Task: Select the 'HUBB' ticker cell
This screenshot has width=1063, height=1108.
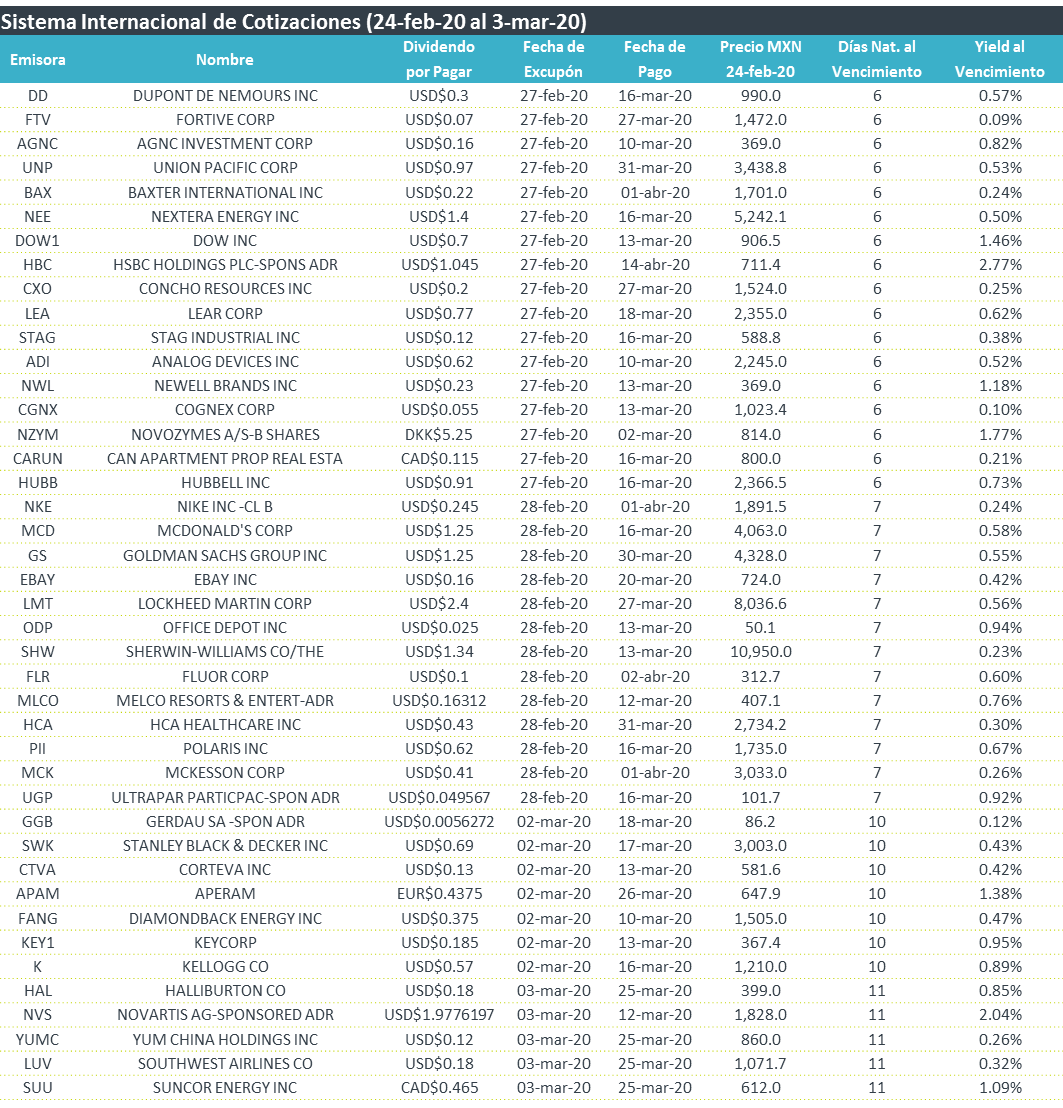Action: pos(37,483)
